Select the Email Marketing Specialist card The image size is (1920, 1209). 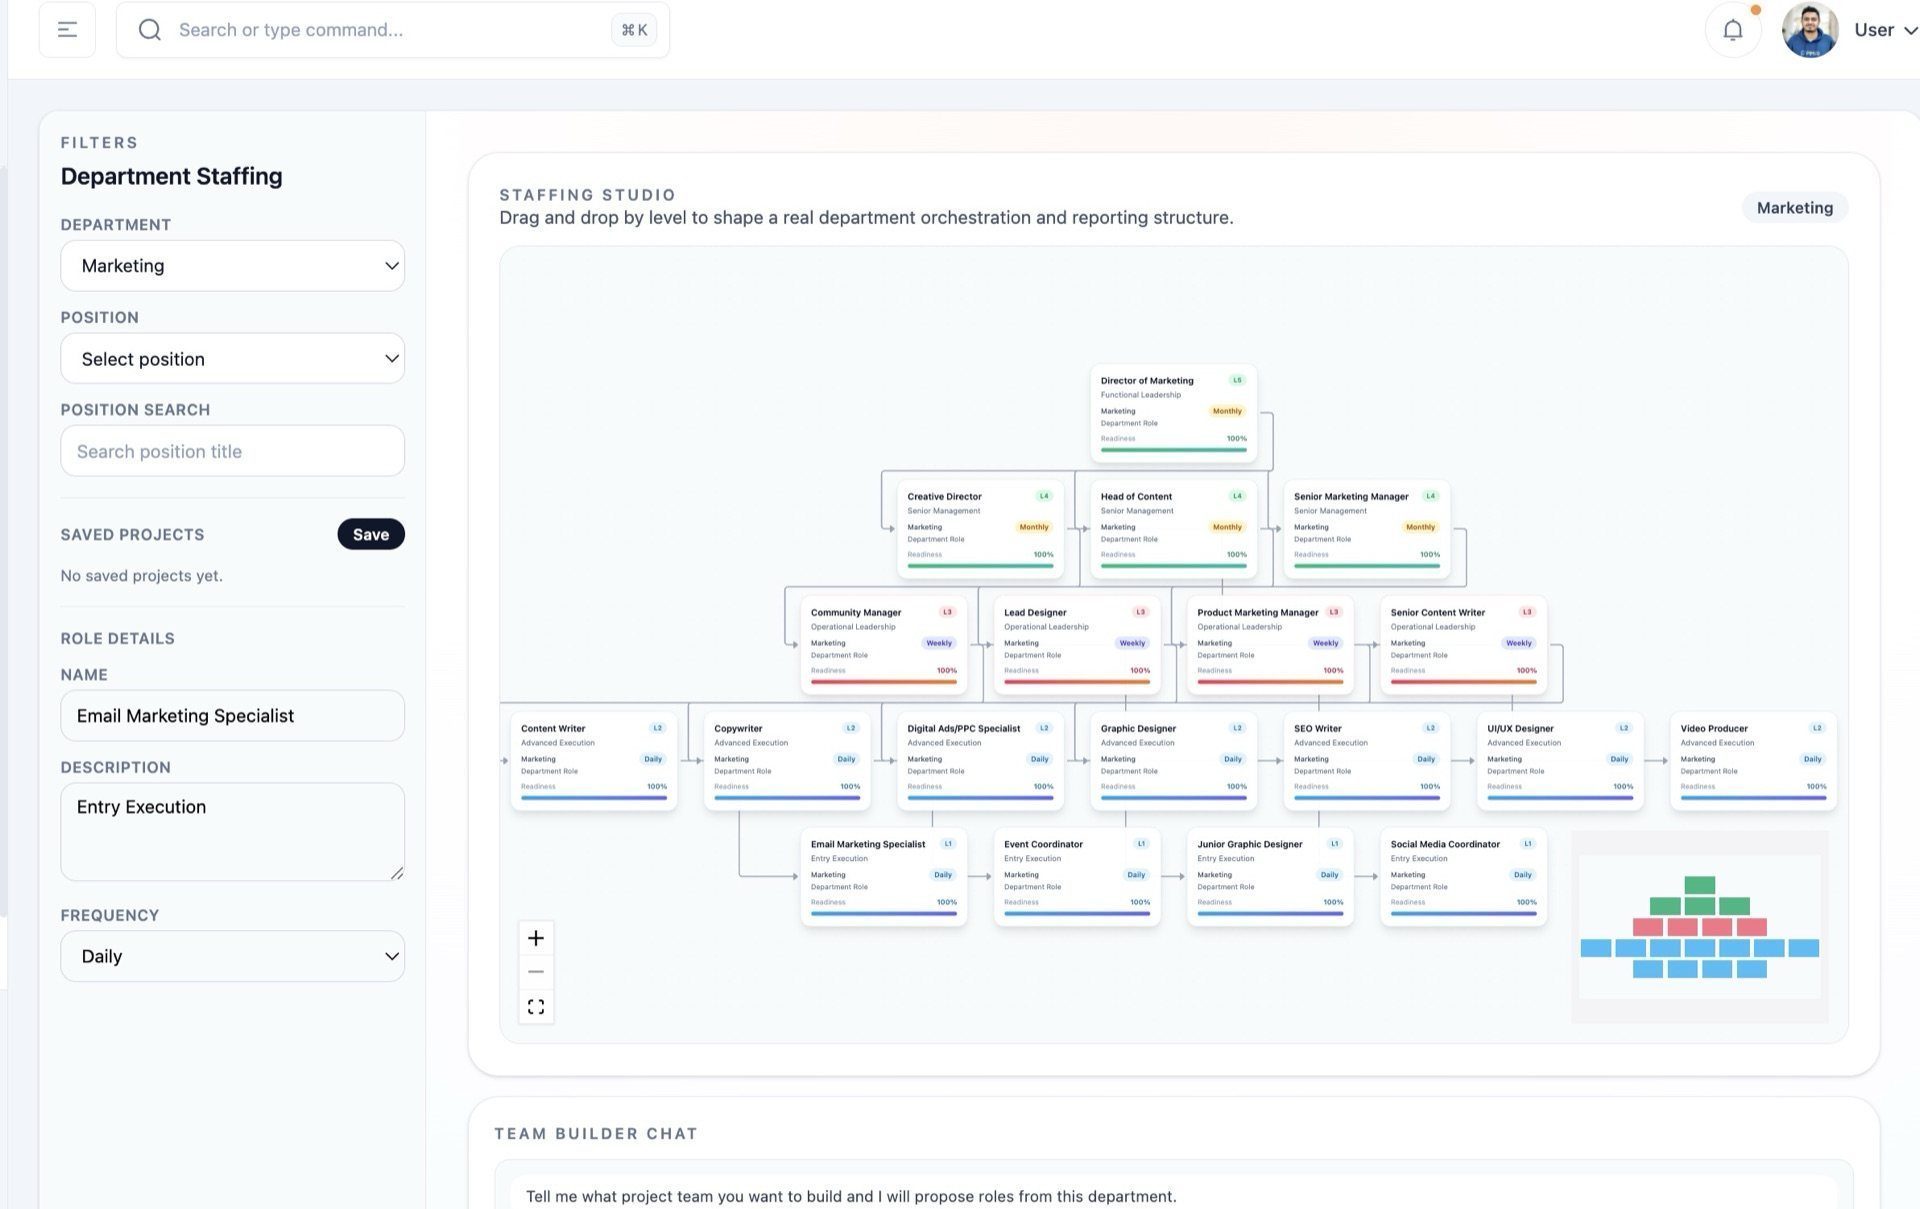tap(884, 878)
